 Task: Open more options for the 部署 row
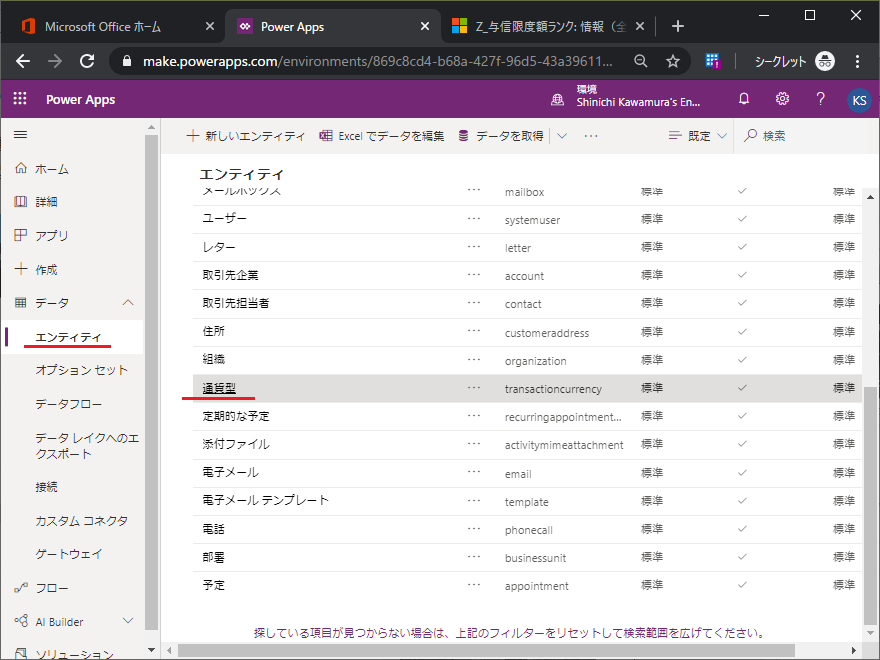pyautogui.click(x=474, y=556)
